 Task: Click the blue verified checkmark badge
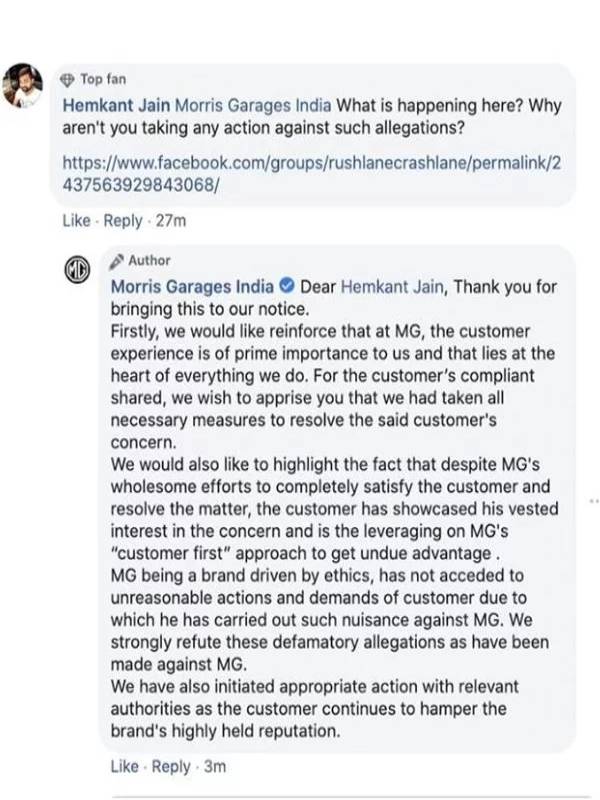point(287,286)
